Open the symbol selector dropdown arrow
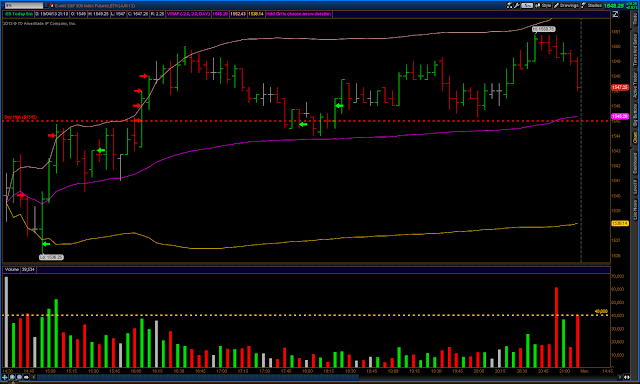This screenshot has height=384, width=640. click(46, 5)
